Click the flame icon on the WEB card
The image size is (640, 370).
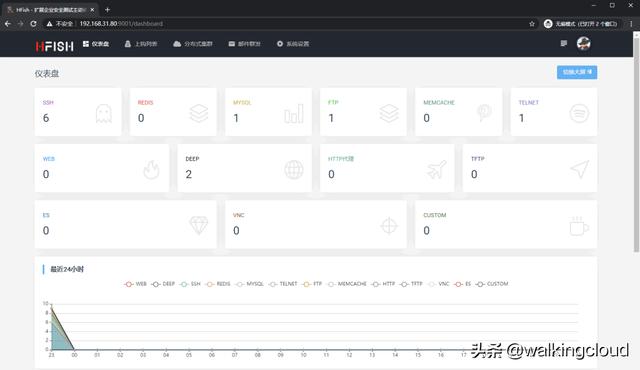[x=151, y=170]
